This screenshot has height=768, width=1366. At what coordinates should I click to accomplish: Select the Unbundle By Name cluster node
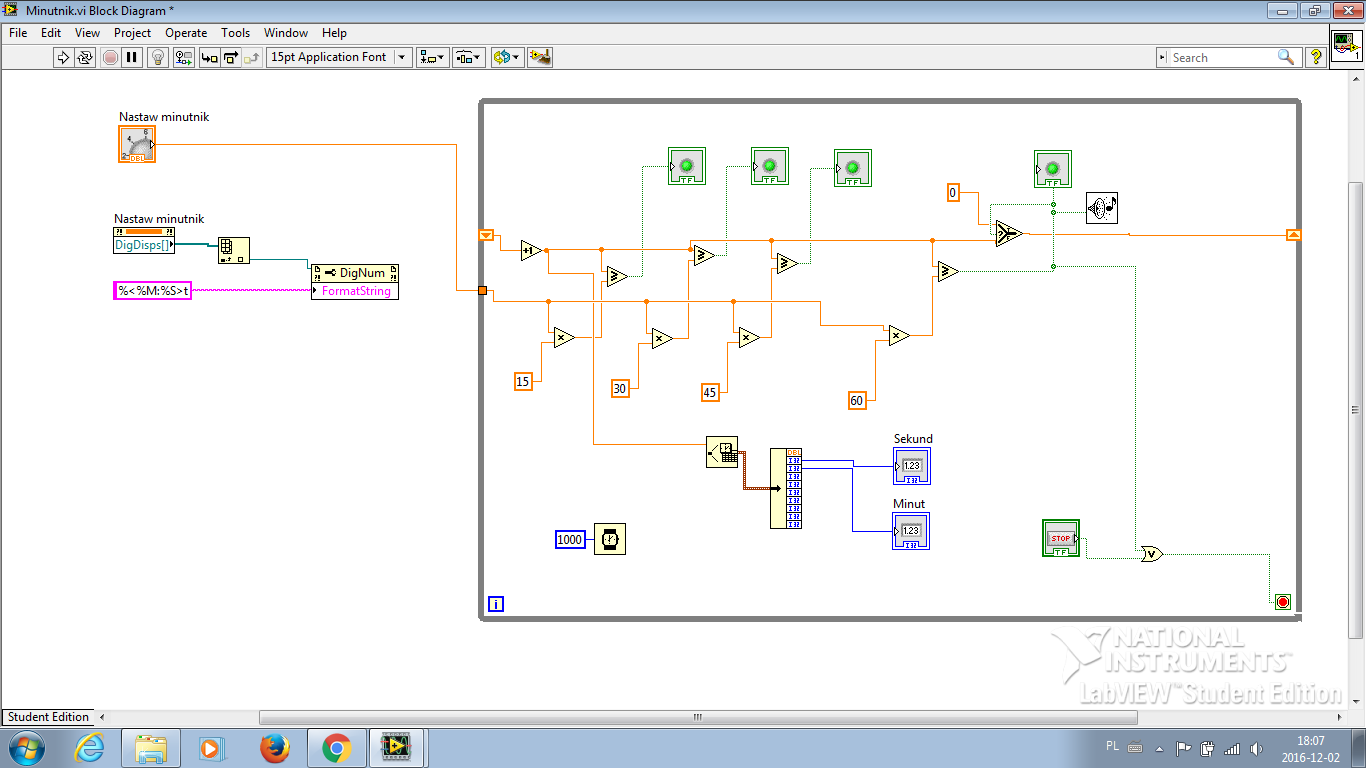[x=786, y=488]
